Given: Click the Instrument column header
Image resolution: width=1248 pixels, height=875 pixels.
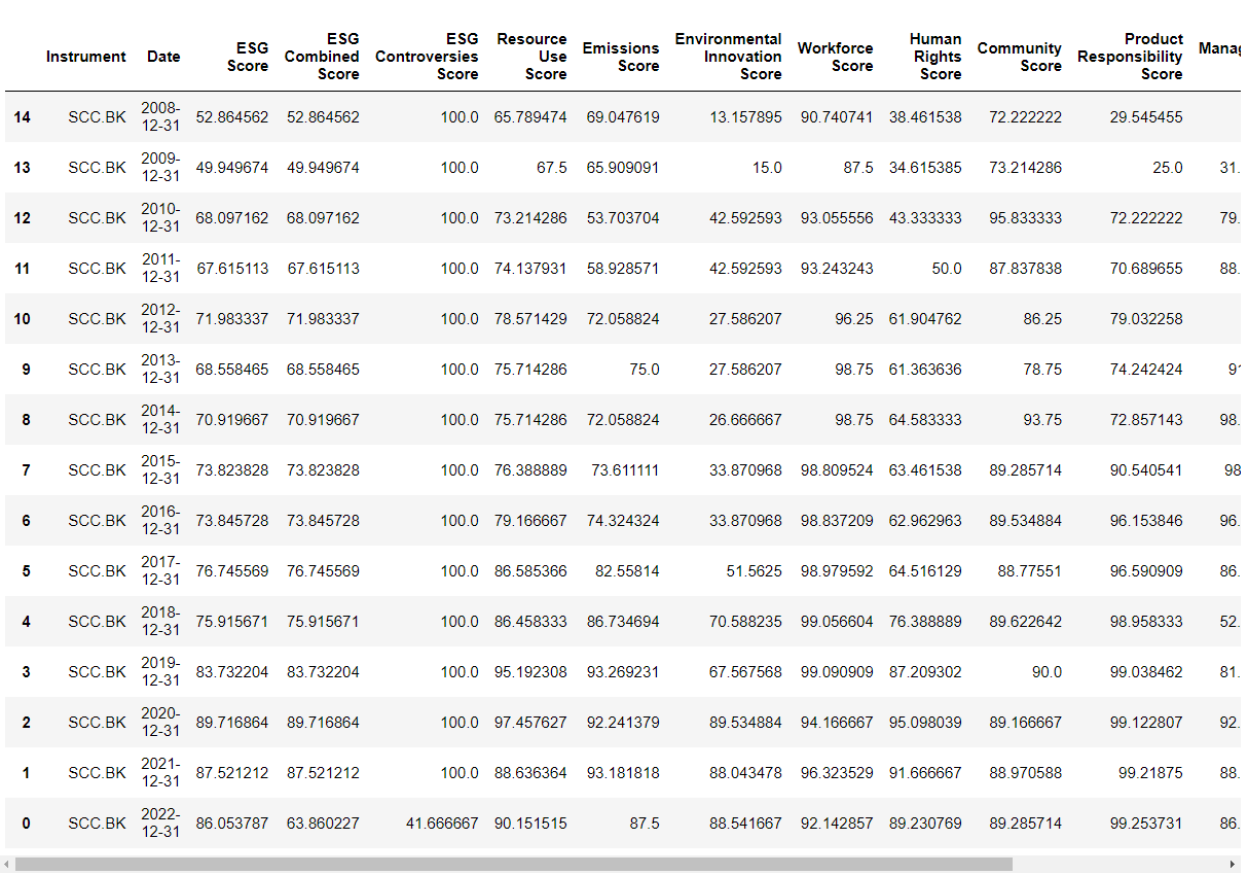Looking at the screenshot, I should click(86, 56).
